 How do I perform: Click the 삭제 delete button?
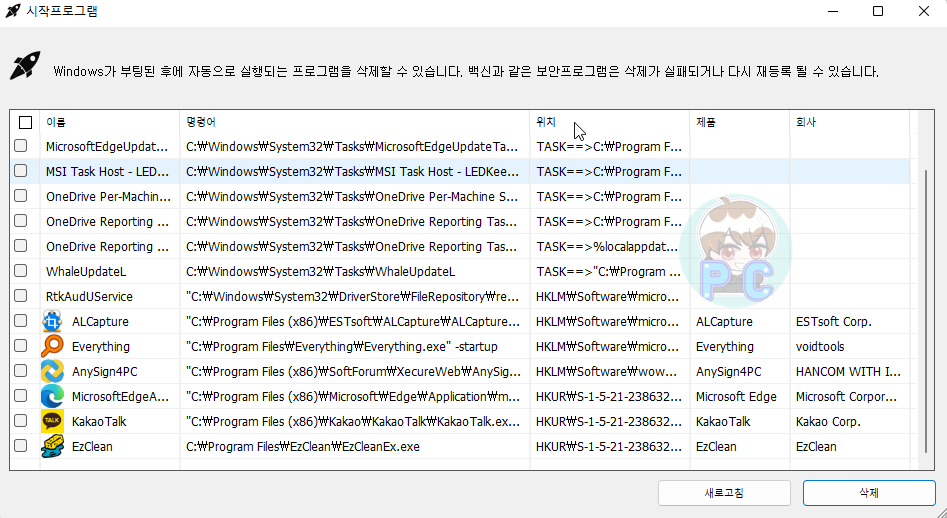(x=869, y=493)
